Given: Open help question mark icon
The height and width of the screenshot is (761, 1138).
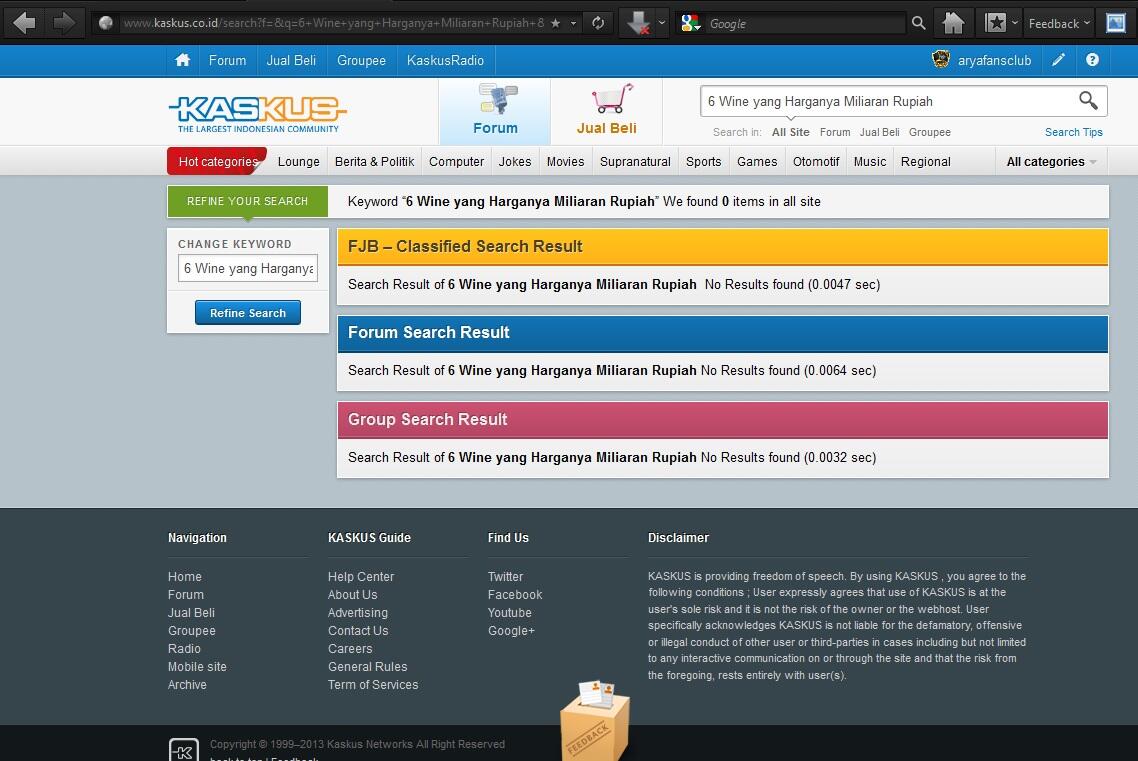Looking at the screenshot, I should [1092, 60].
